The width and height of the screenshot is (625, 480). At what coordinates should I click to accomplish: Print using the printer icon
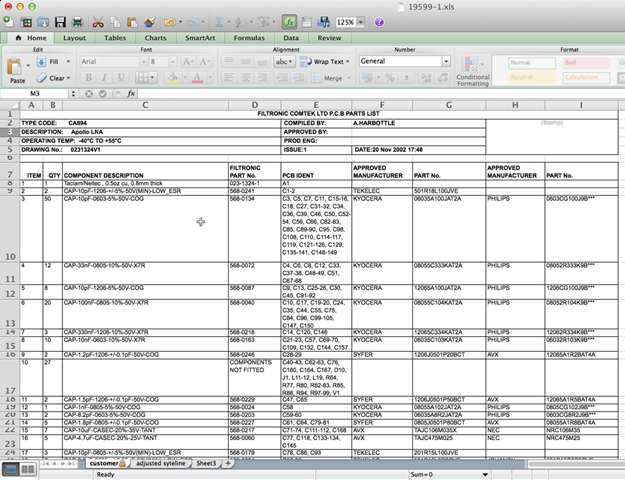click(x=77, y=22)
